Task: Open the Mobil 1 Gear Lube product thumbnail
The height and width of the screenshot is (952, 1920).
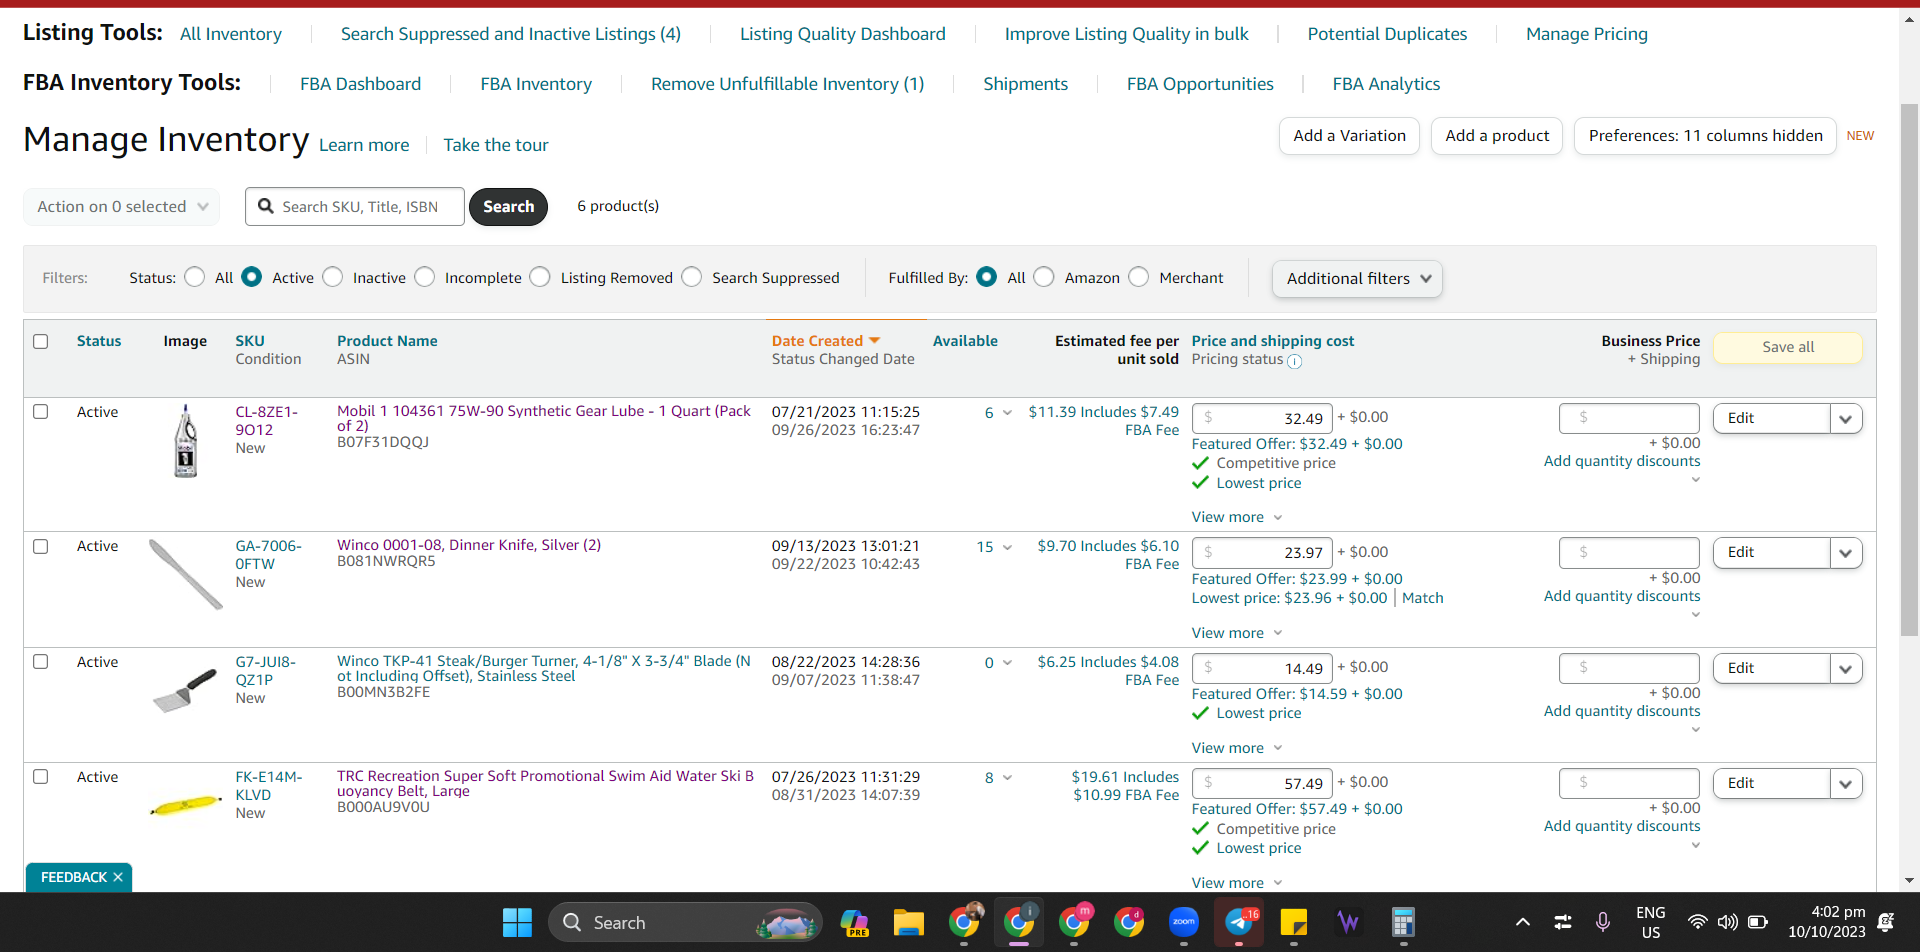Action: point(186,441)
